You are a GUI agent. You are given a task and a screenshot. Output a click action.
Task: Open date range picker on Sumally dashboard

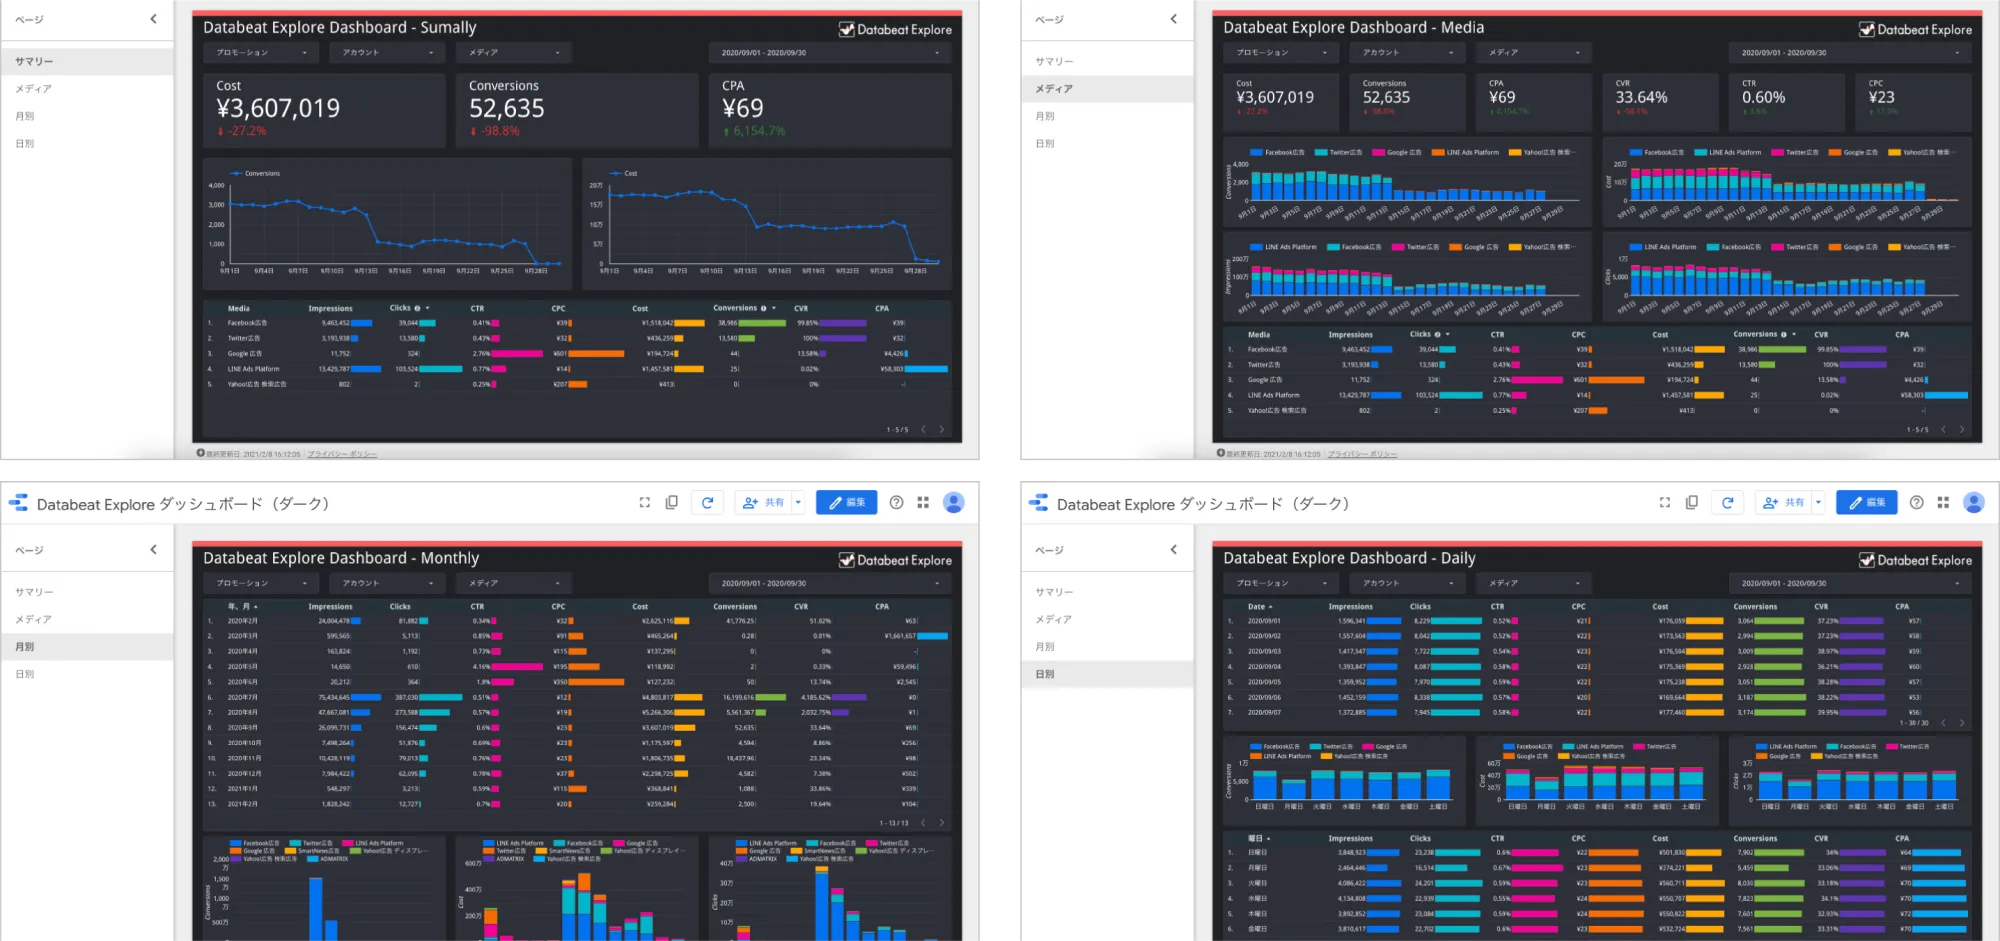(828, 52)
